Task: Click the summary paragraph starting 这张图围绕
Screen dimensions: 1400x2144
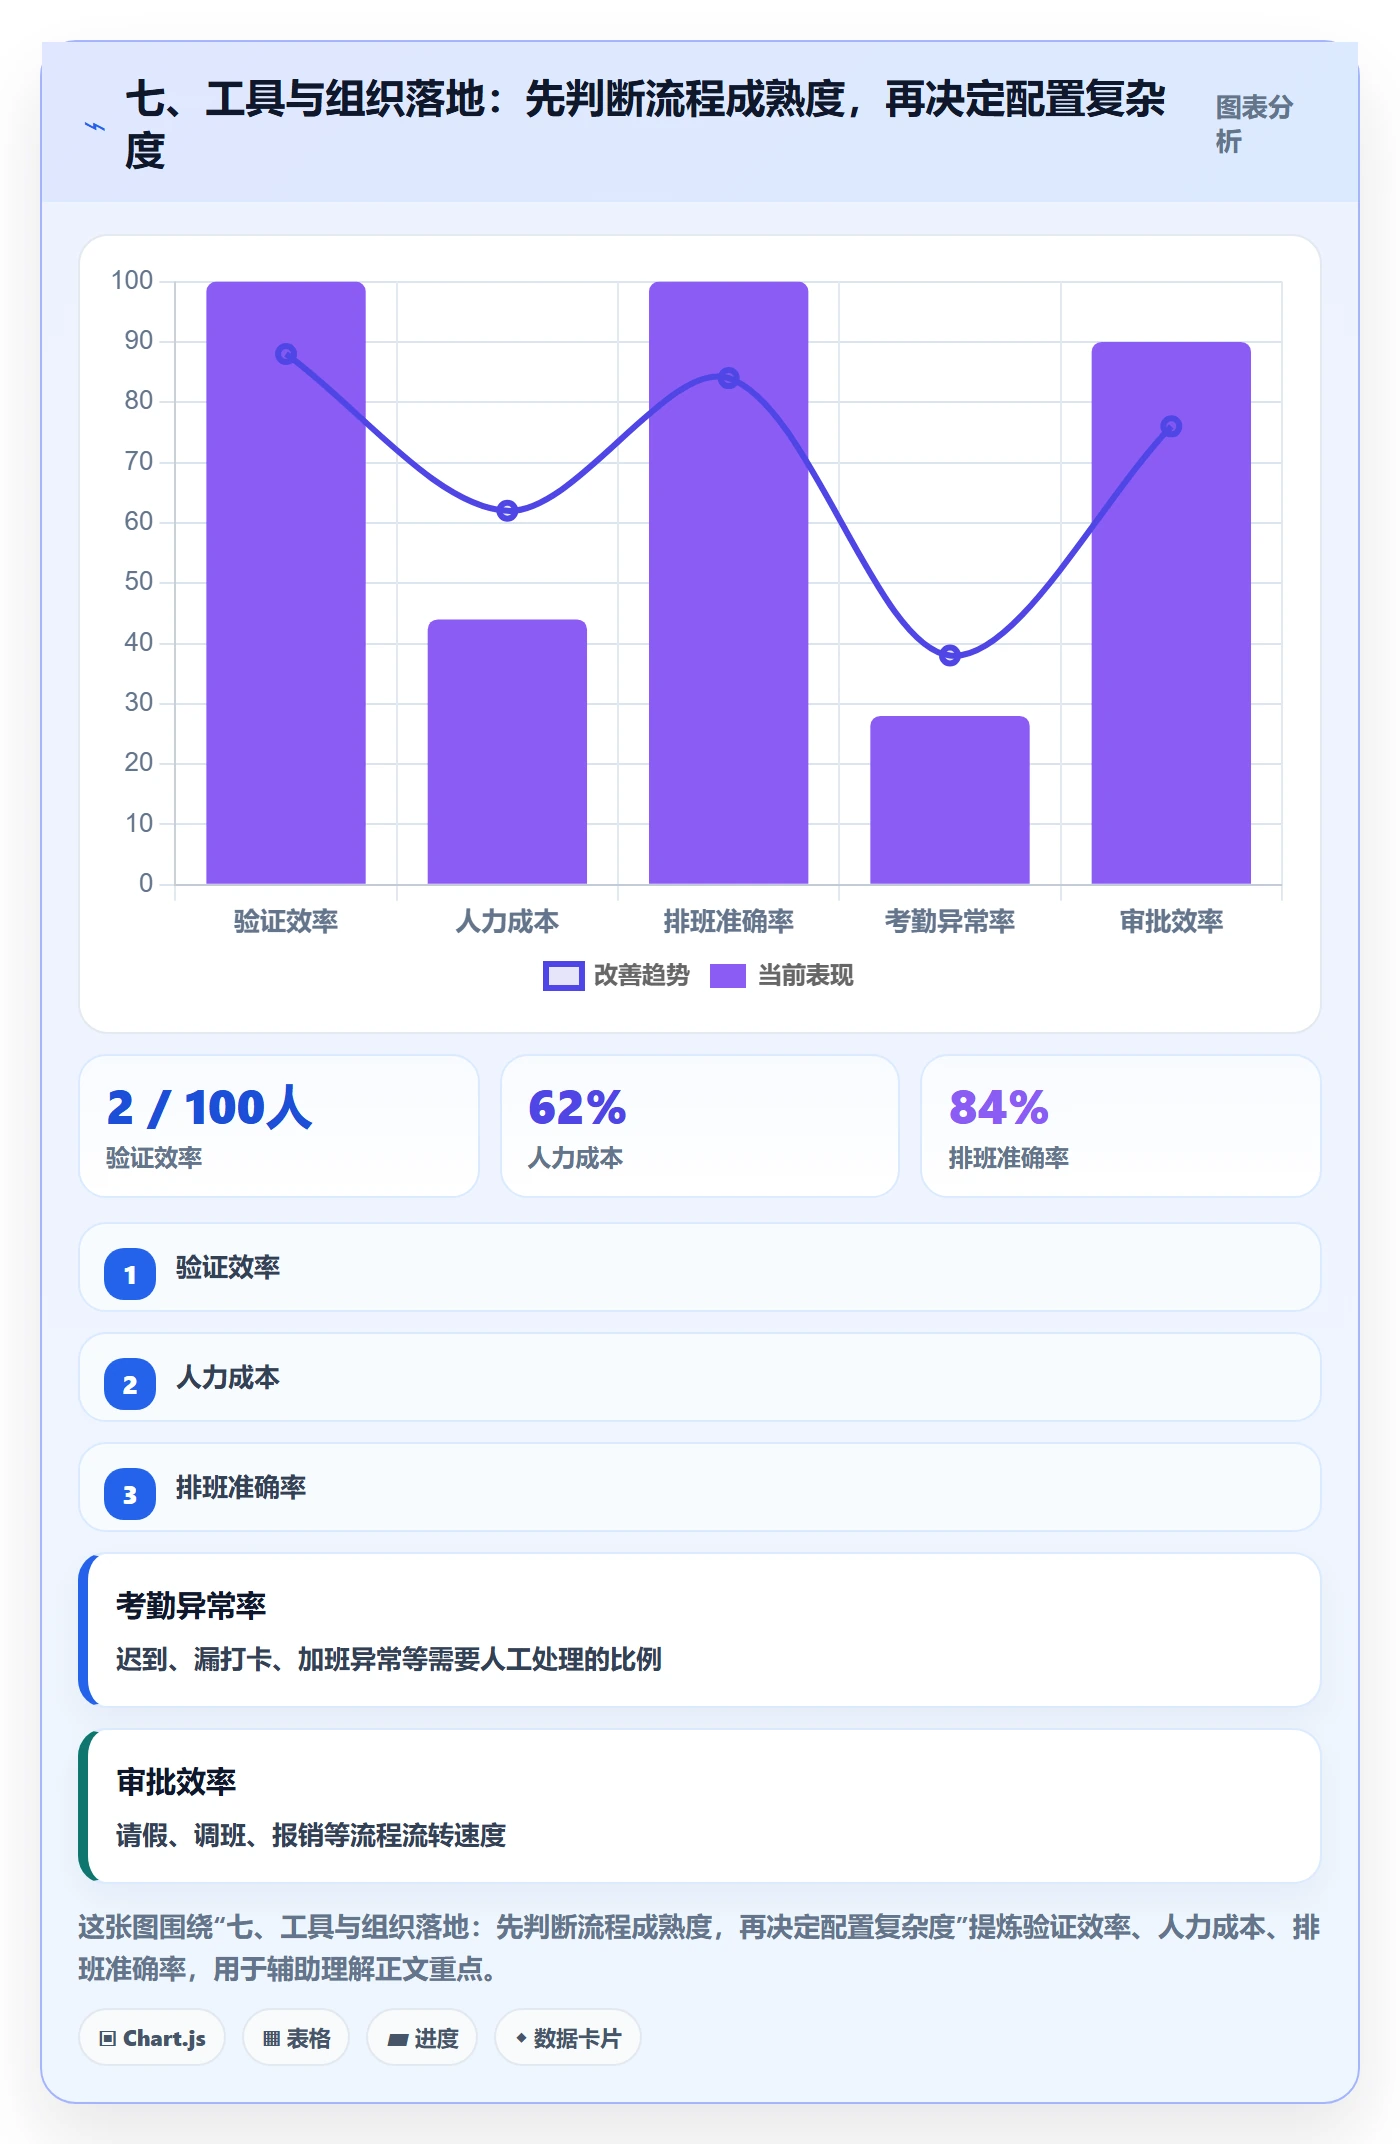Action: pyautogui.click(x=700, y=1948)
